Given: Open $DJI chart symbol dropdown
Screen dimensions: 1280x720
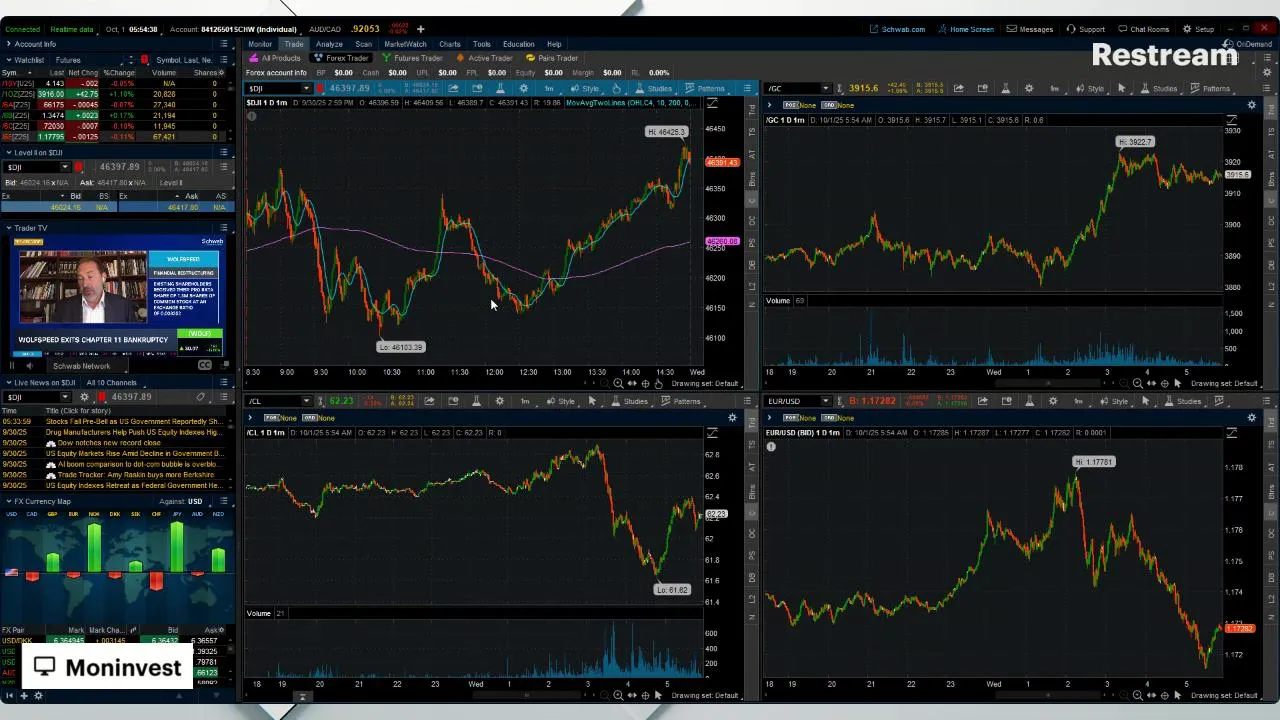Looking at the screenshot, I should 306,89.
